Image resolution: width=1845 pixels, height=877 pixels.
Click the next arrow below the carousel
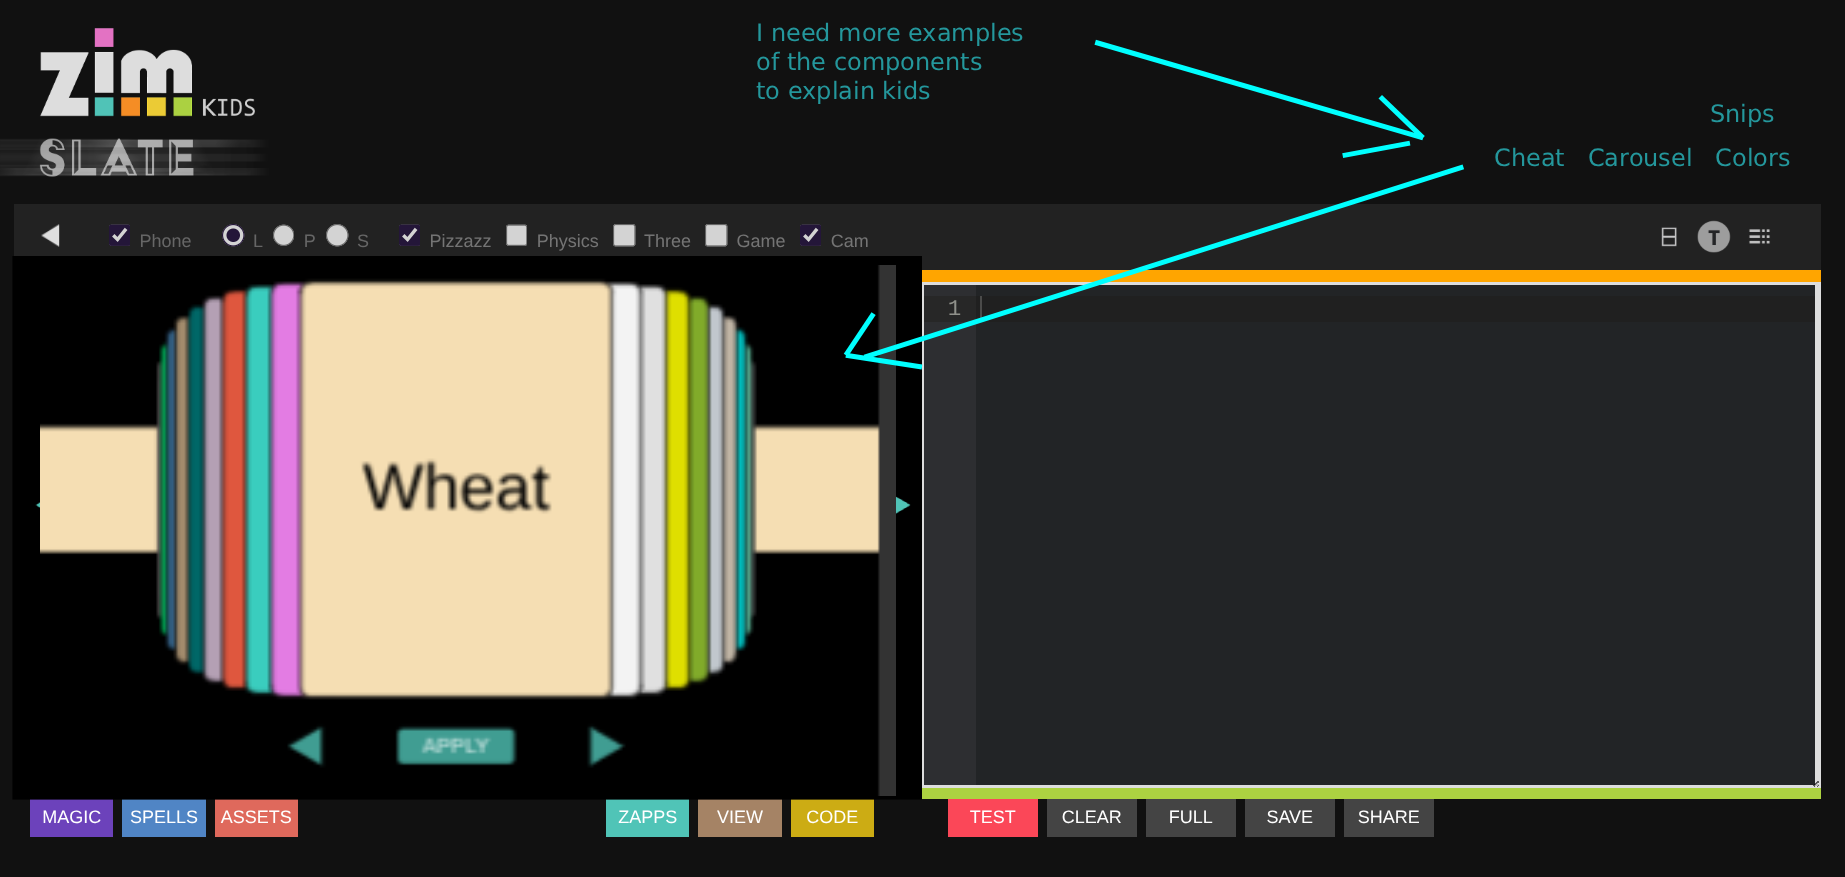click(605, 746)
